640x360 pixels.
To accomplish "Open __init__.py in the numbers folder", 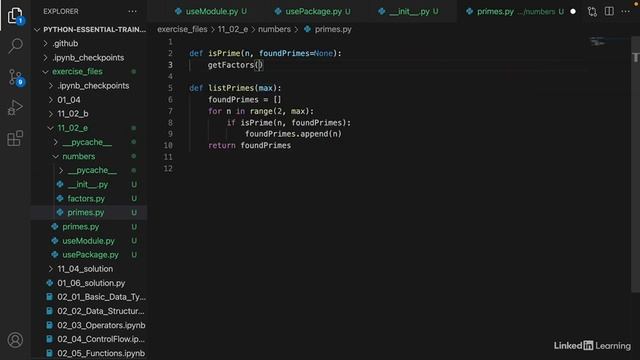I will (x=89, y=184).
